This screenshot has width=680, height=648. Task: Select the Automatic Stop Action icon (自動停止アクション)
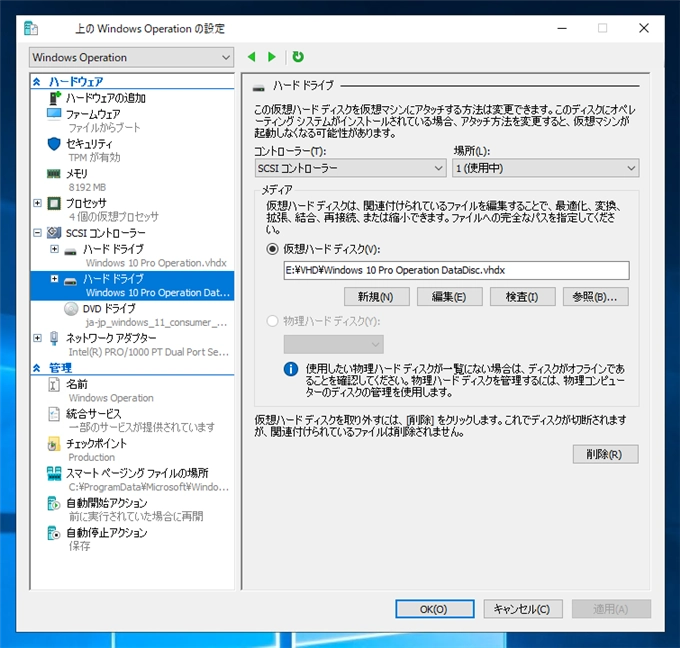[54, 533]
